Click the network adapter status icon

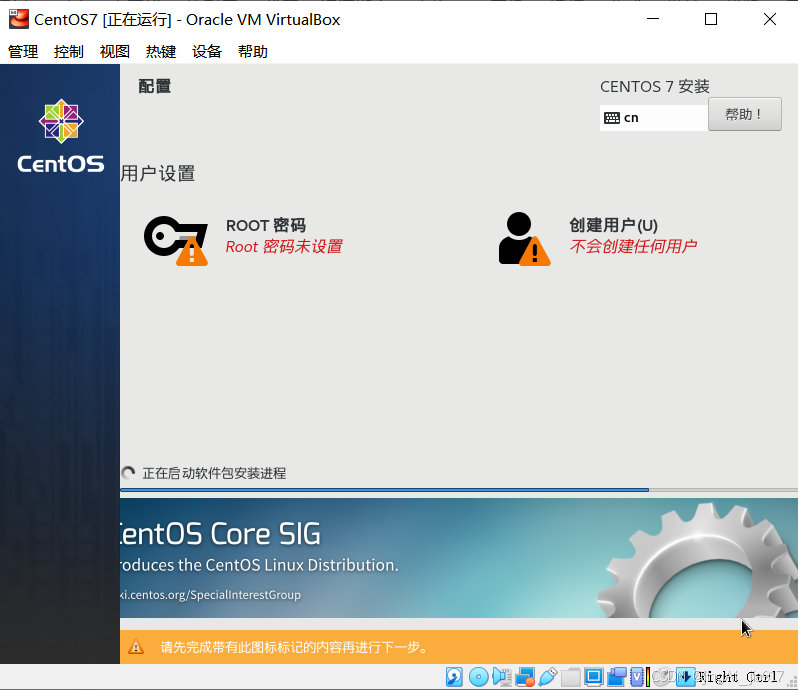tap(525, 677)
